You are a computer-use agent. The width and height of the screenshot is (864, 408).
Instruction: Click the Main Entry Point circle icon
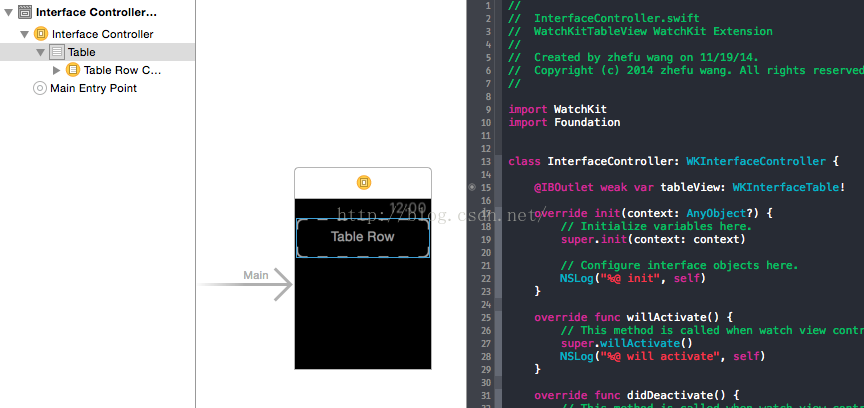pos(40,88)
